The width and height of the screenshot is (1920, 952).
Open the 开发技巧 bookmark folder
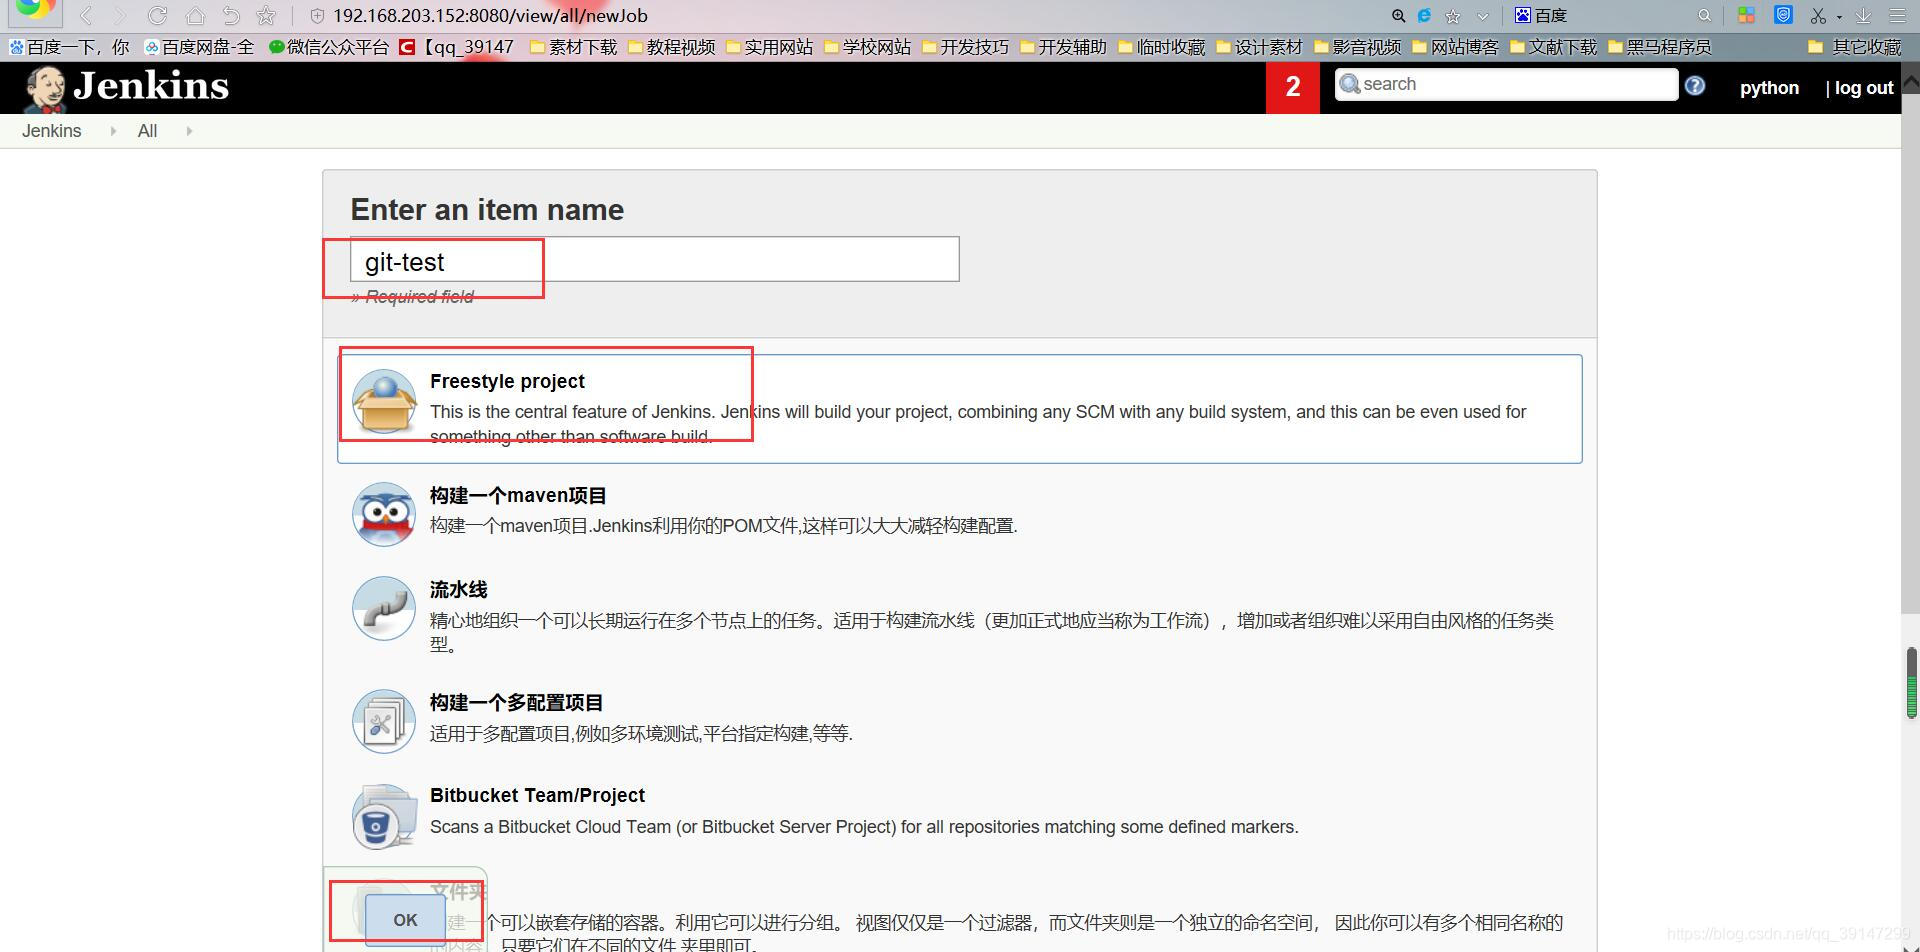pyautogui.click(x=965, y=47)
